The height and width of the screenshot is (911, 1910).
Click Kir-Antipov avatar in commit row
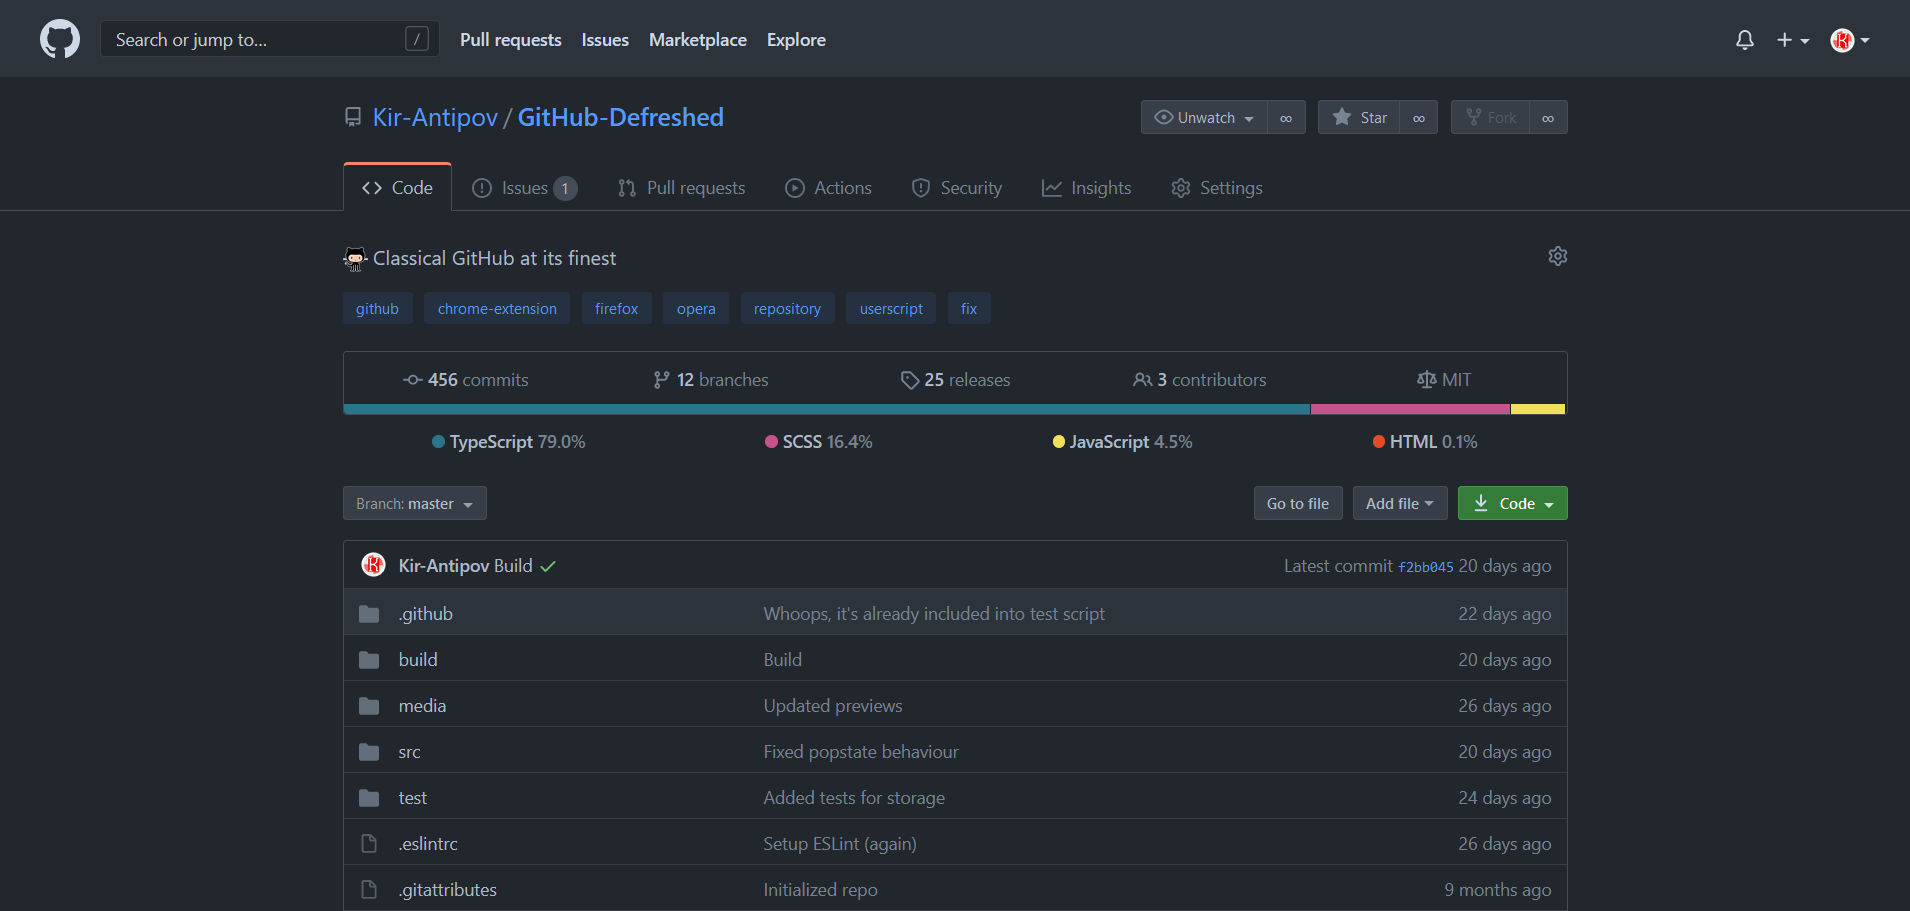[x=373, y=565]
